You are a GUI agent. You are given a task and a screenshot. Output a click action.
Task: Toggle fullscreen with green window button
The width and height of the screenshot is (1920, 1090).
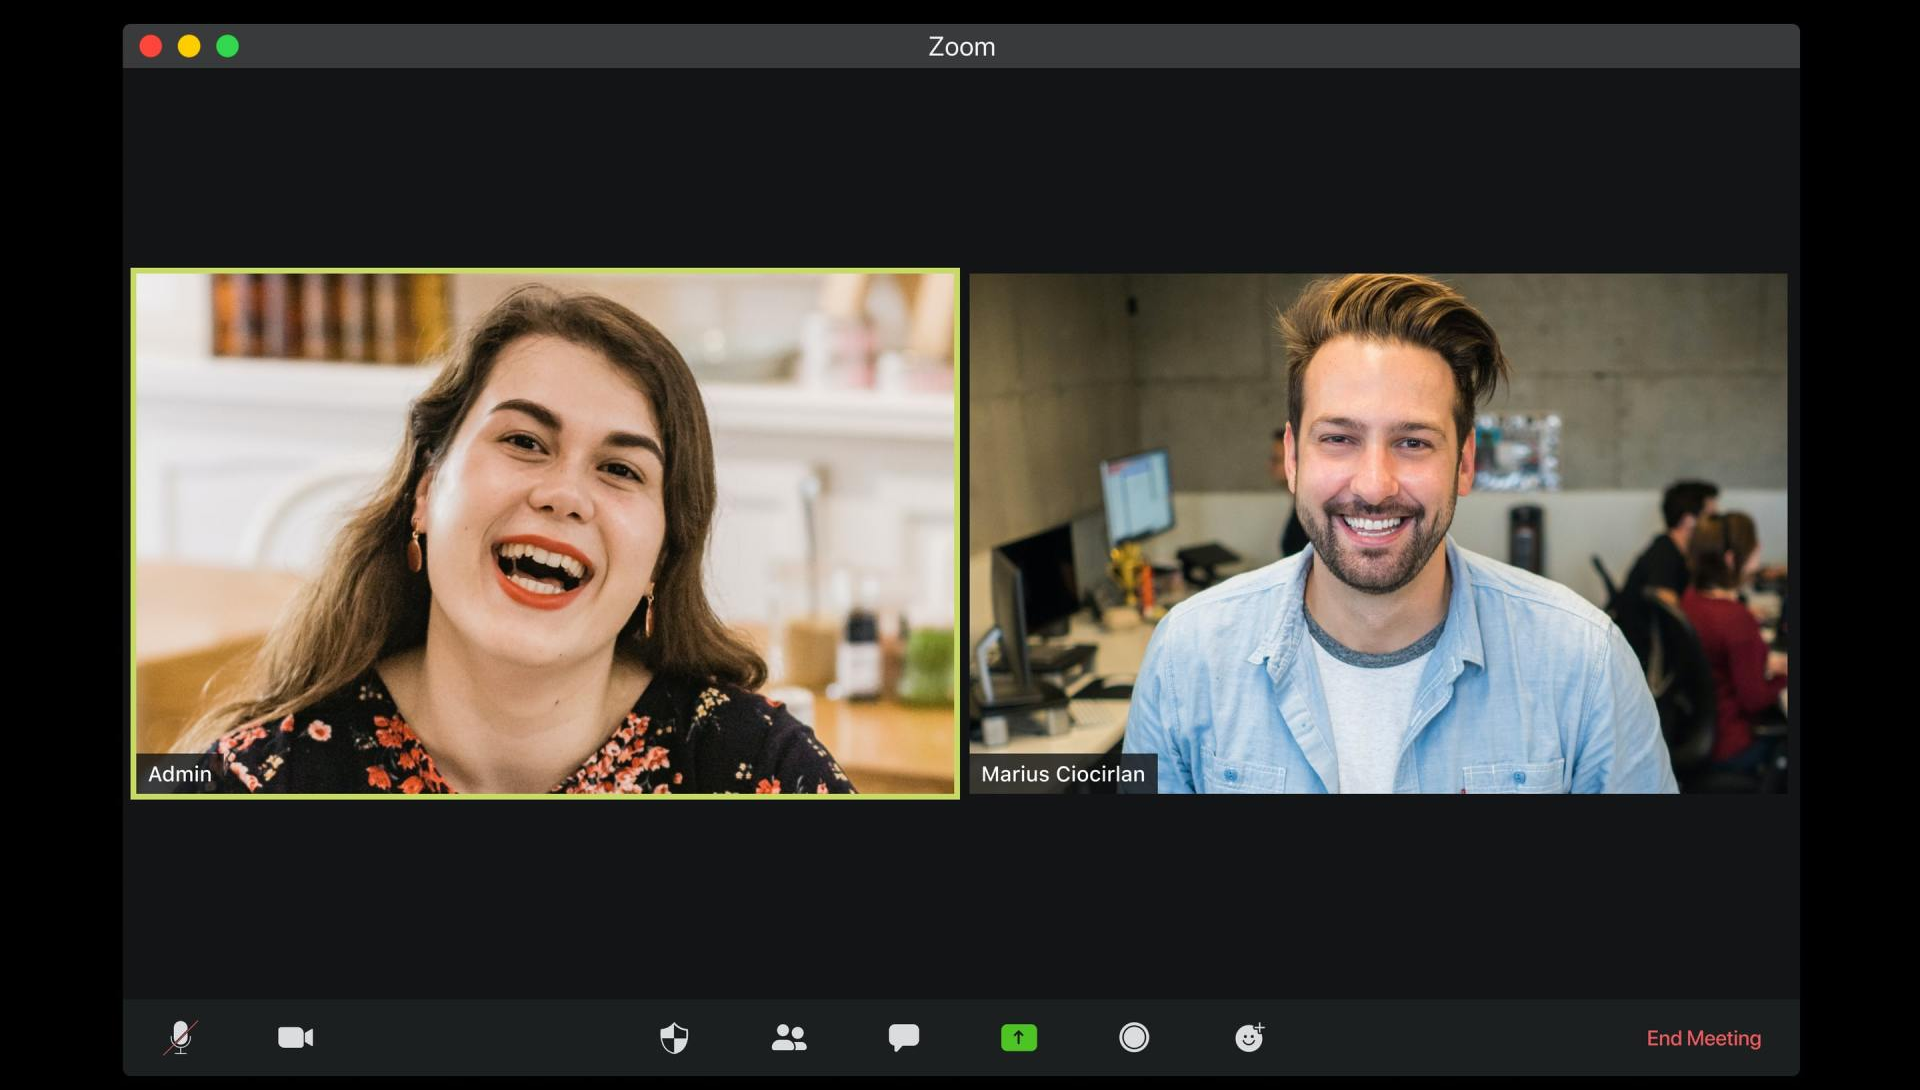[227, 46]
